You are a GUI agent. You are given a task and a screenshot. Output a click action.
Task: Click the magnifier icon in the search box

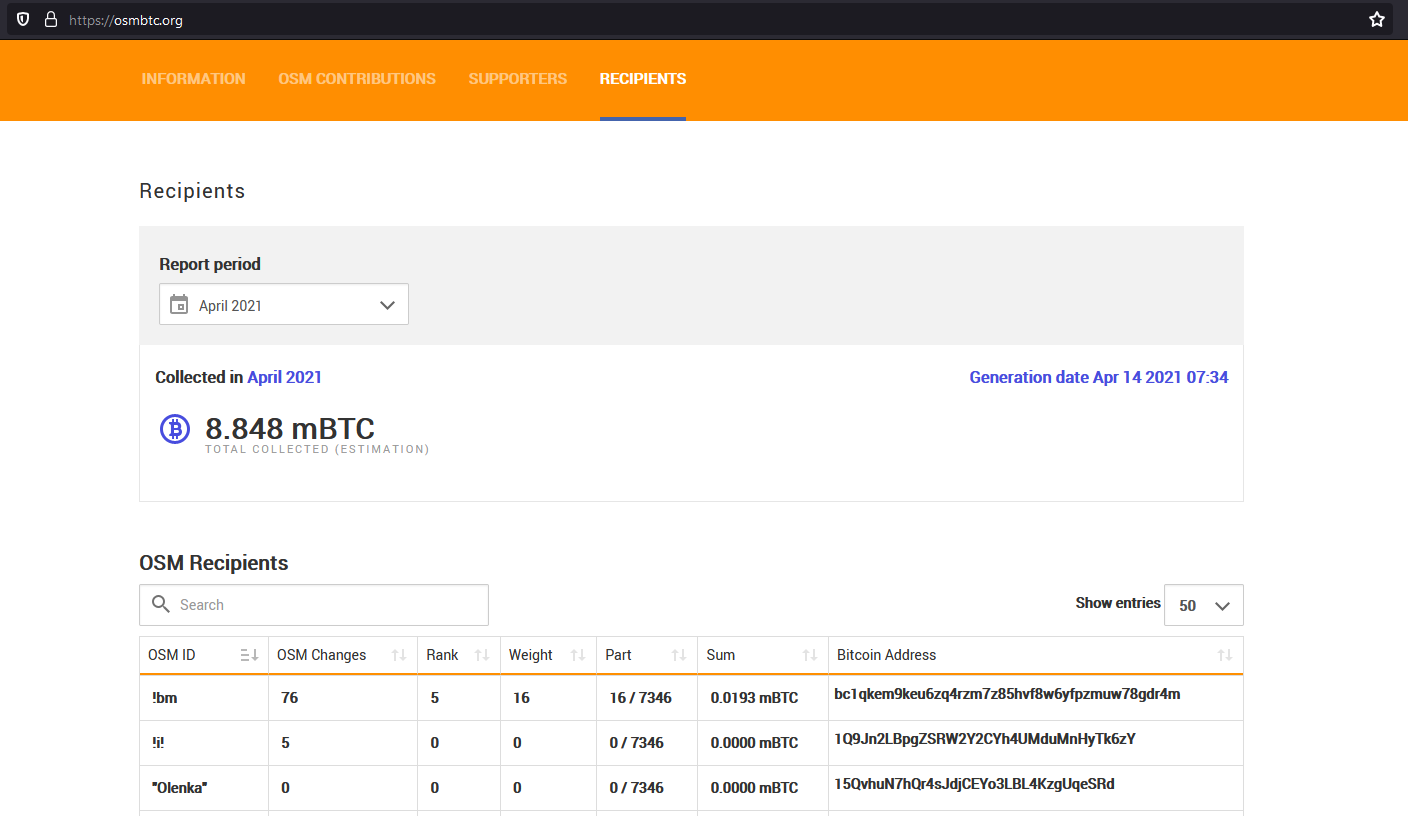click(x=161, y=604)
